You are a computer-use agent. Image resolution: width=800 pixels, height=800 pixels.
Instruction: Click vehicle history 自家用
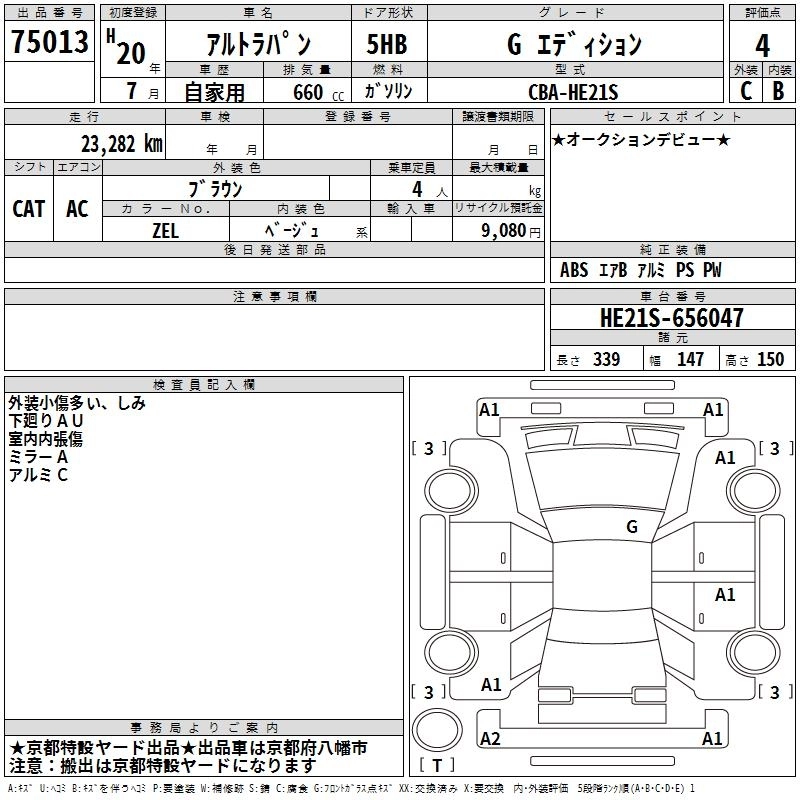pyautogui.click(x=214, y=92)
